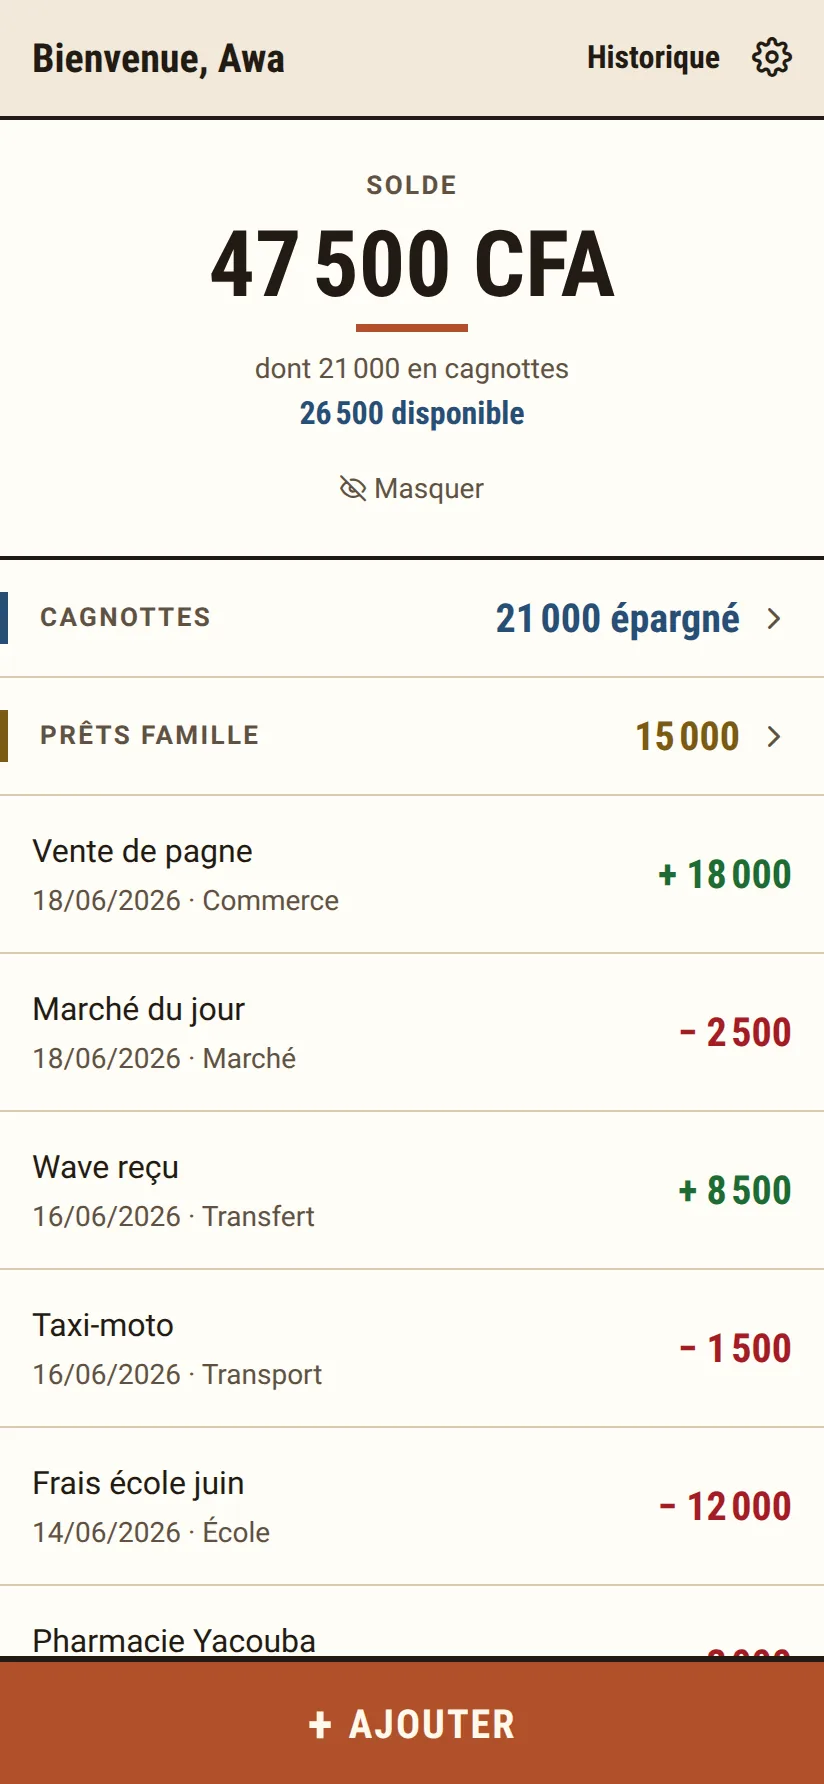Image resolution: width=824 pixels, height=1784 pixels.
Task: Tap the 26 500 disponible text
Action: tap(412, 413)
